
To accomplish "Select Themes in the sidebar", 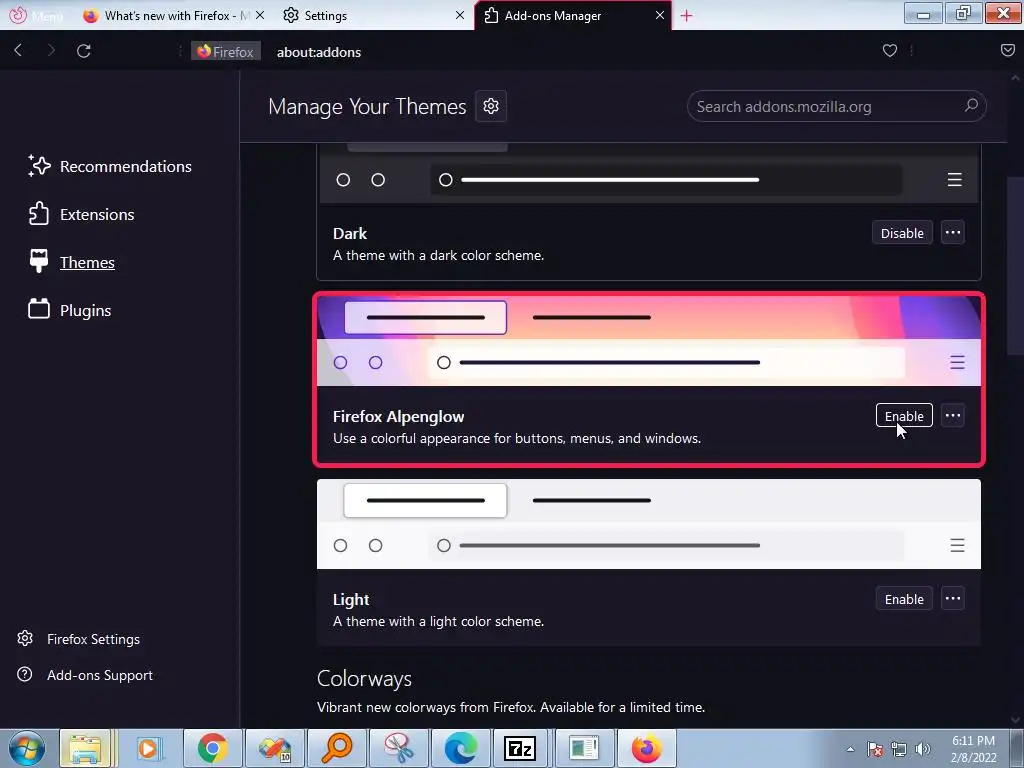I will [x=71, y=263].
